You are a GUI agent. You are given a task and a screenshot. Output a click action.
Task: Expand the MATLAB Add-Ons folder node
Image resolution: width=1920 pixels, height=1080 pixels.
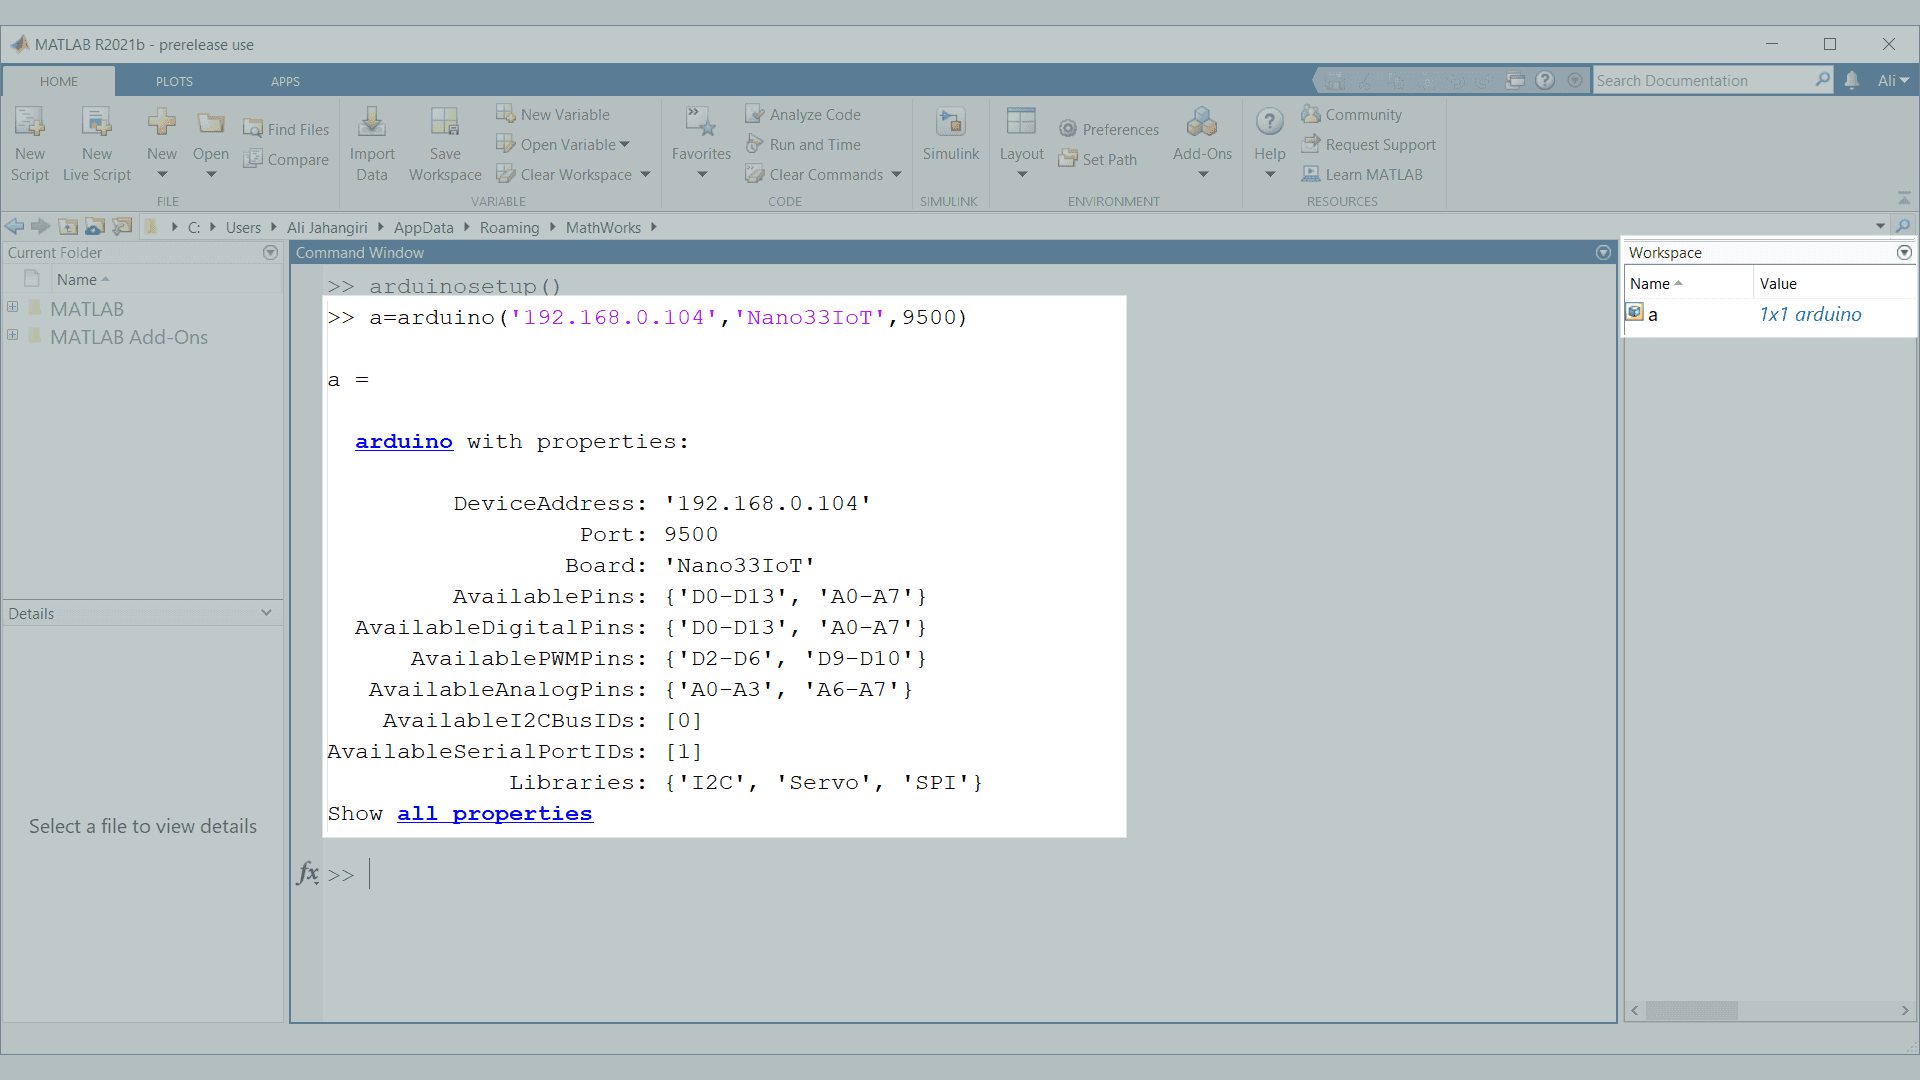(x=13, y=336)
